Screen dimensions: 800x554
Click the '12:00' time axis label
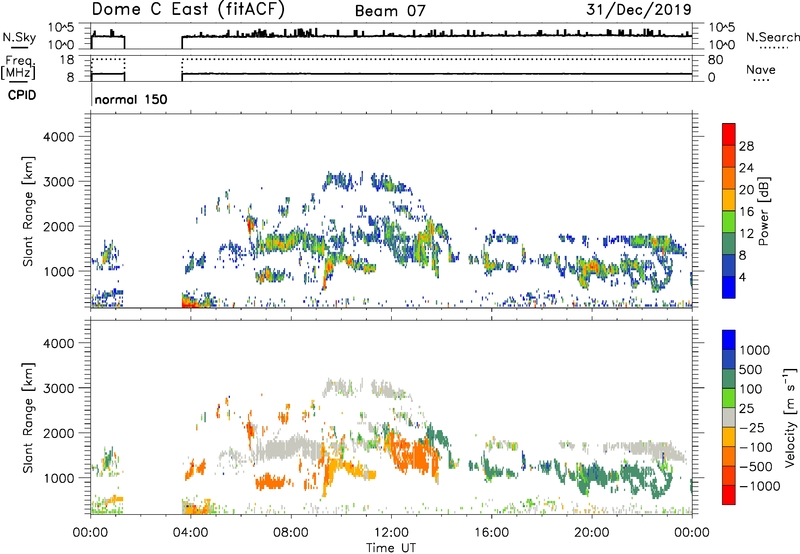[x=391, y=533]
